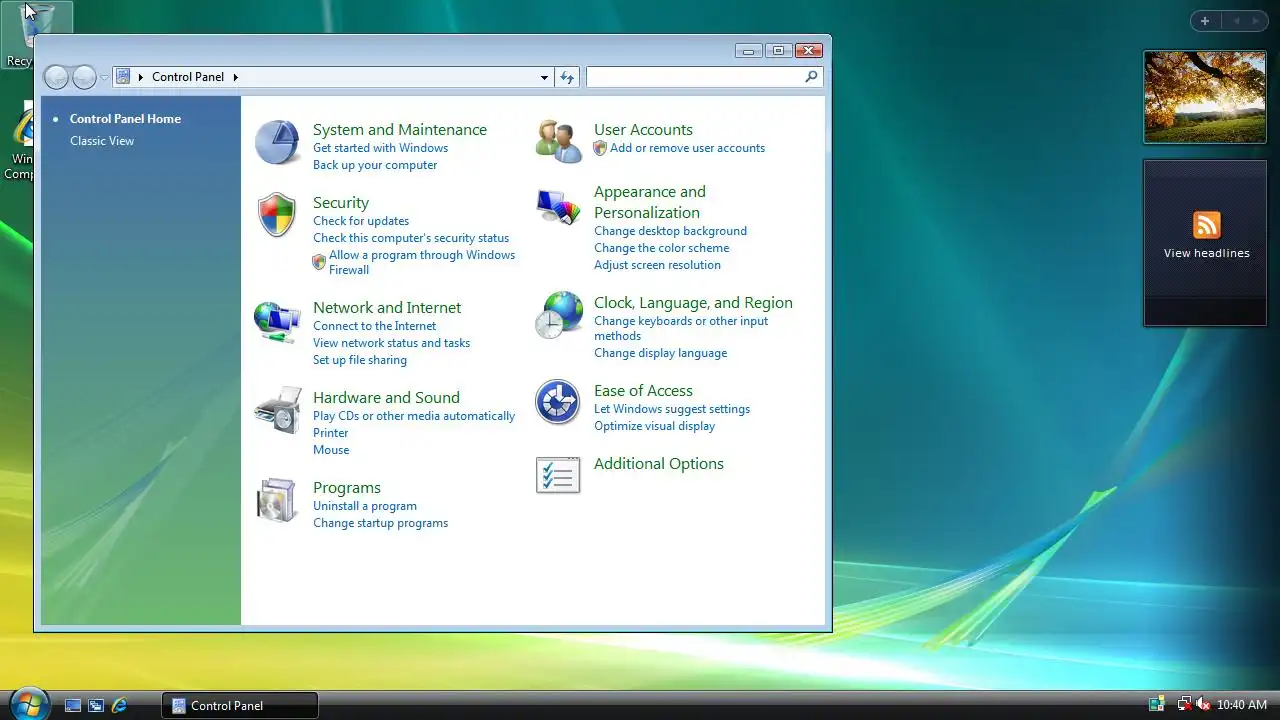
Task: Click Change keyboards or other input methods
Action: (x=681, y=328)
